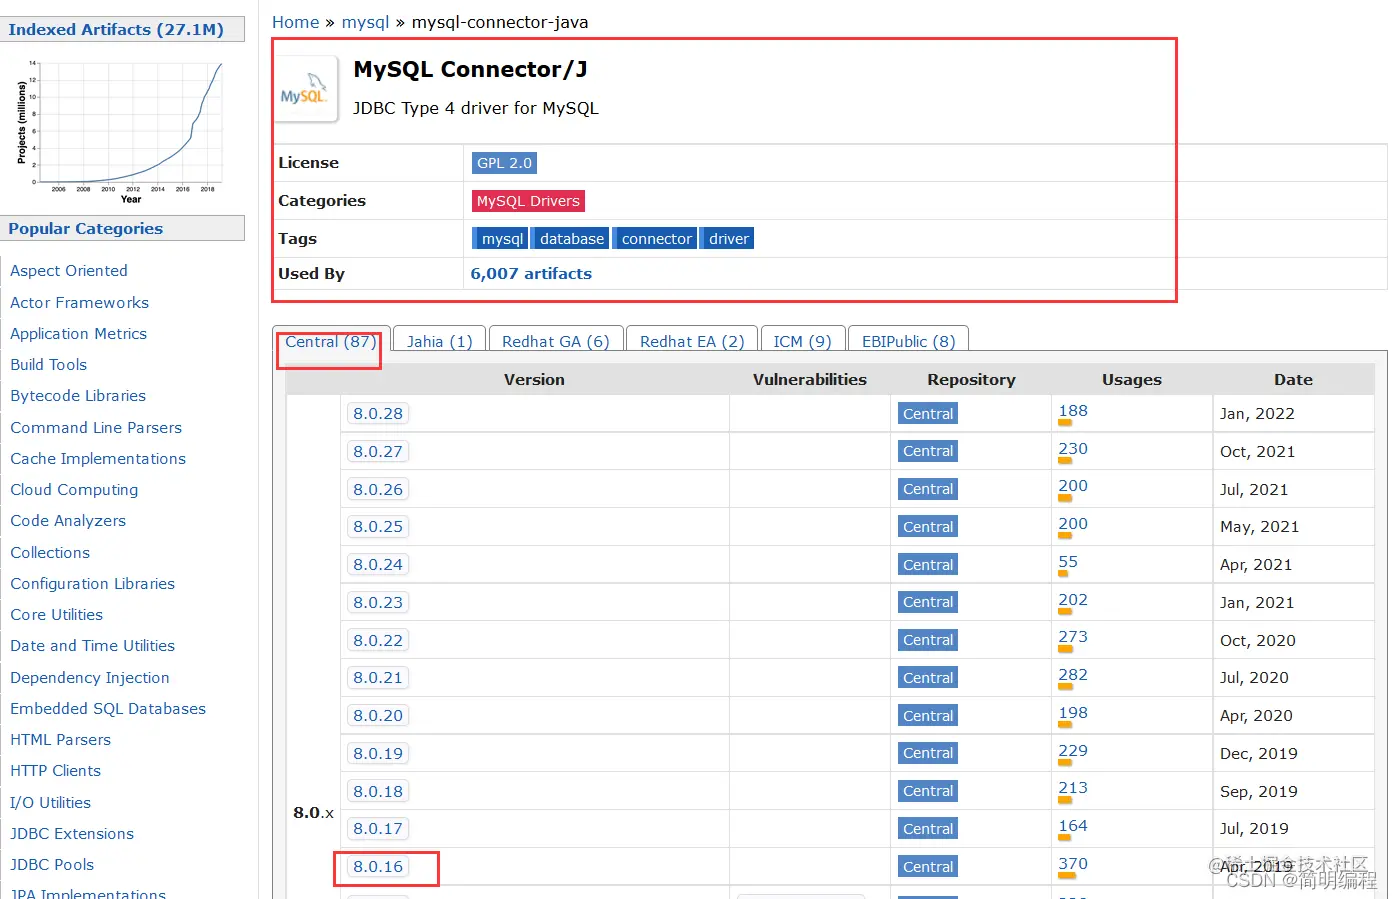
Task: Open the 230 usages link for 8.0.27
Action: coord(1073,449)
